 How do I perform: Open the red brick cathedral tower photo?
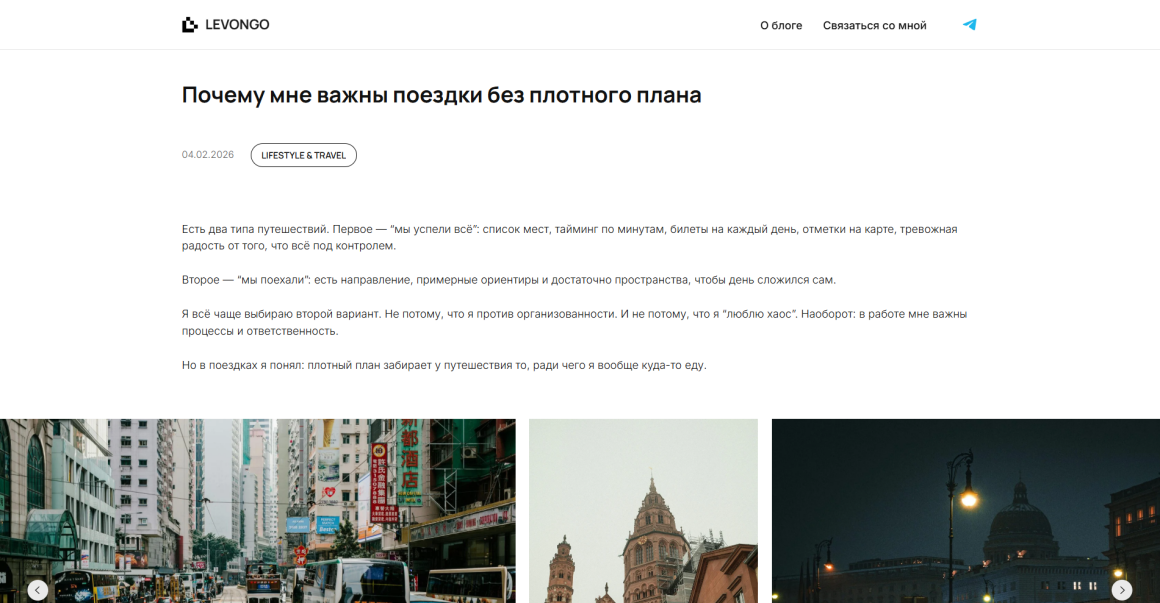click(x=643, y=510)
